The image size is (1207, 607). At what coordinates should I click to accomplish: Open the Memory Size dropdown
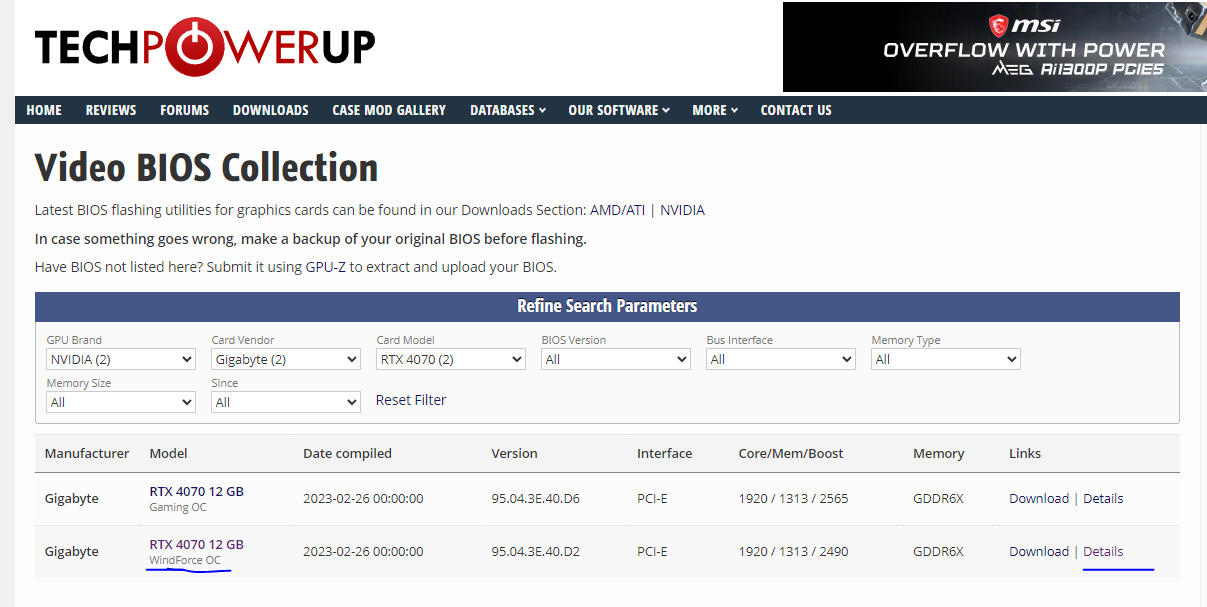[121, 402]
